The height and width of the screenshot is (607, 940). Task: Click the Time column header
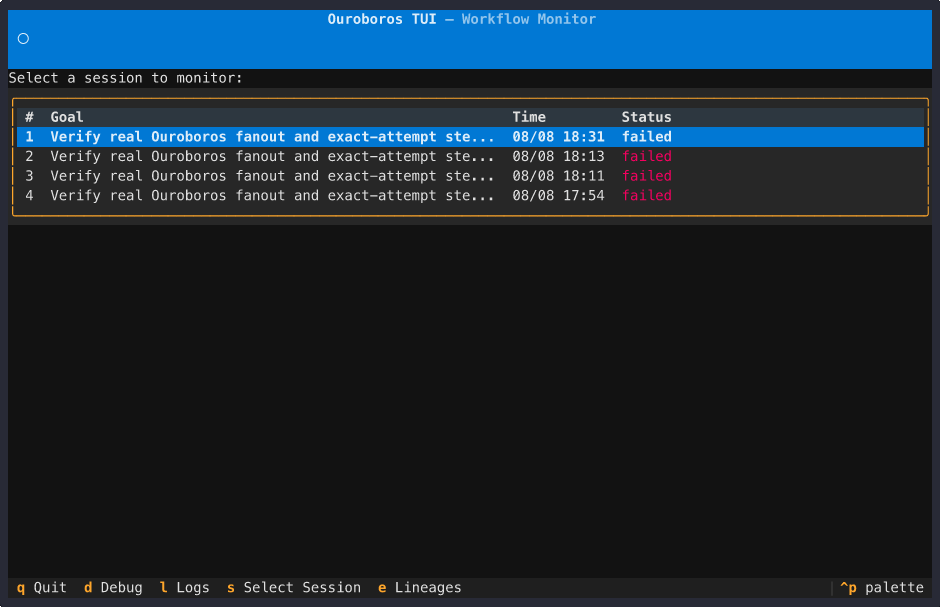(529, 117)
